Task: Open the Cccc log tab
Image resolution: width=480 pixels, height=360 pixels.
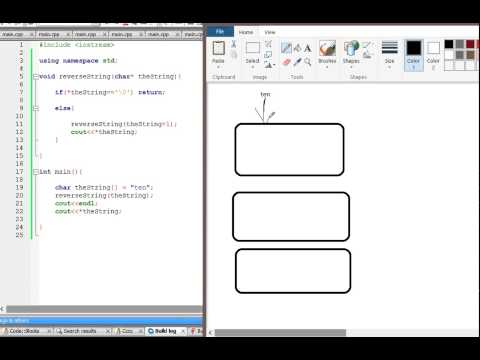Action: point(127,331)
